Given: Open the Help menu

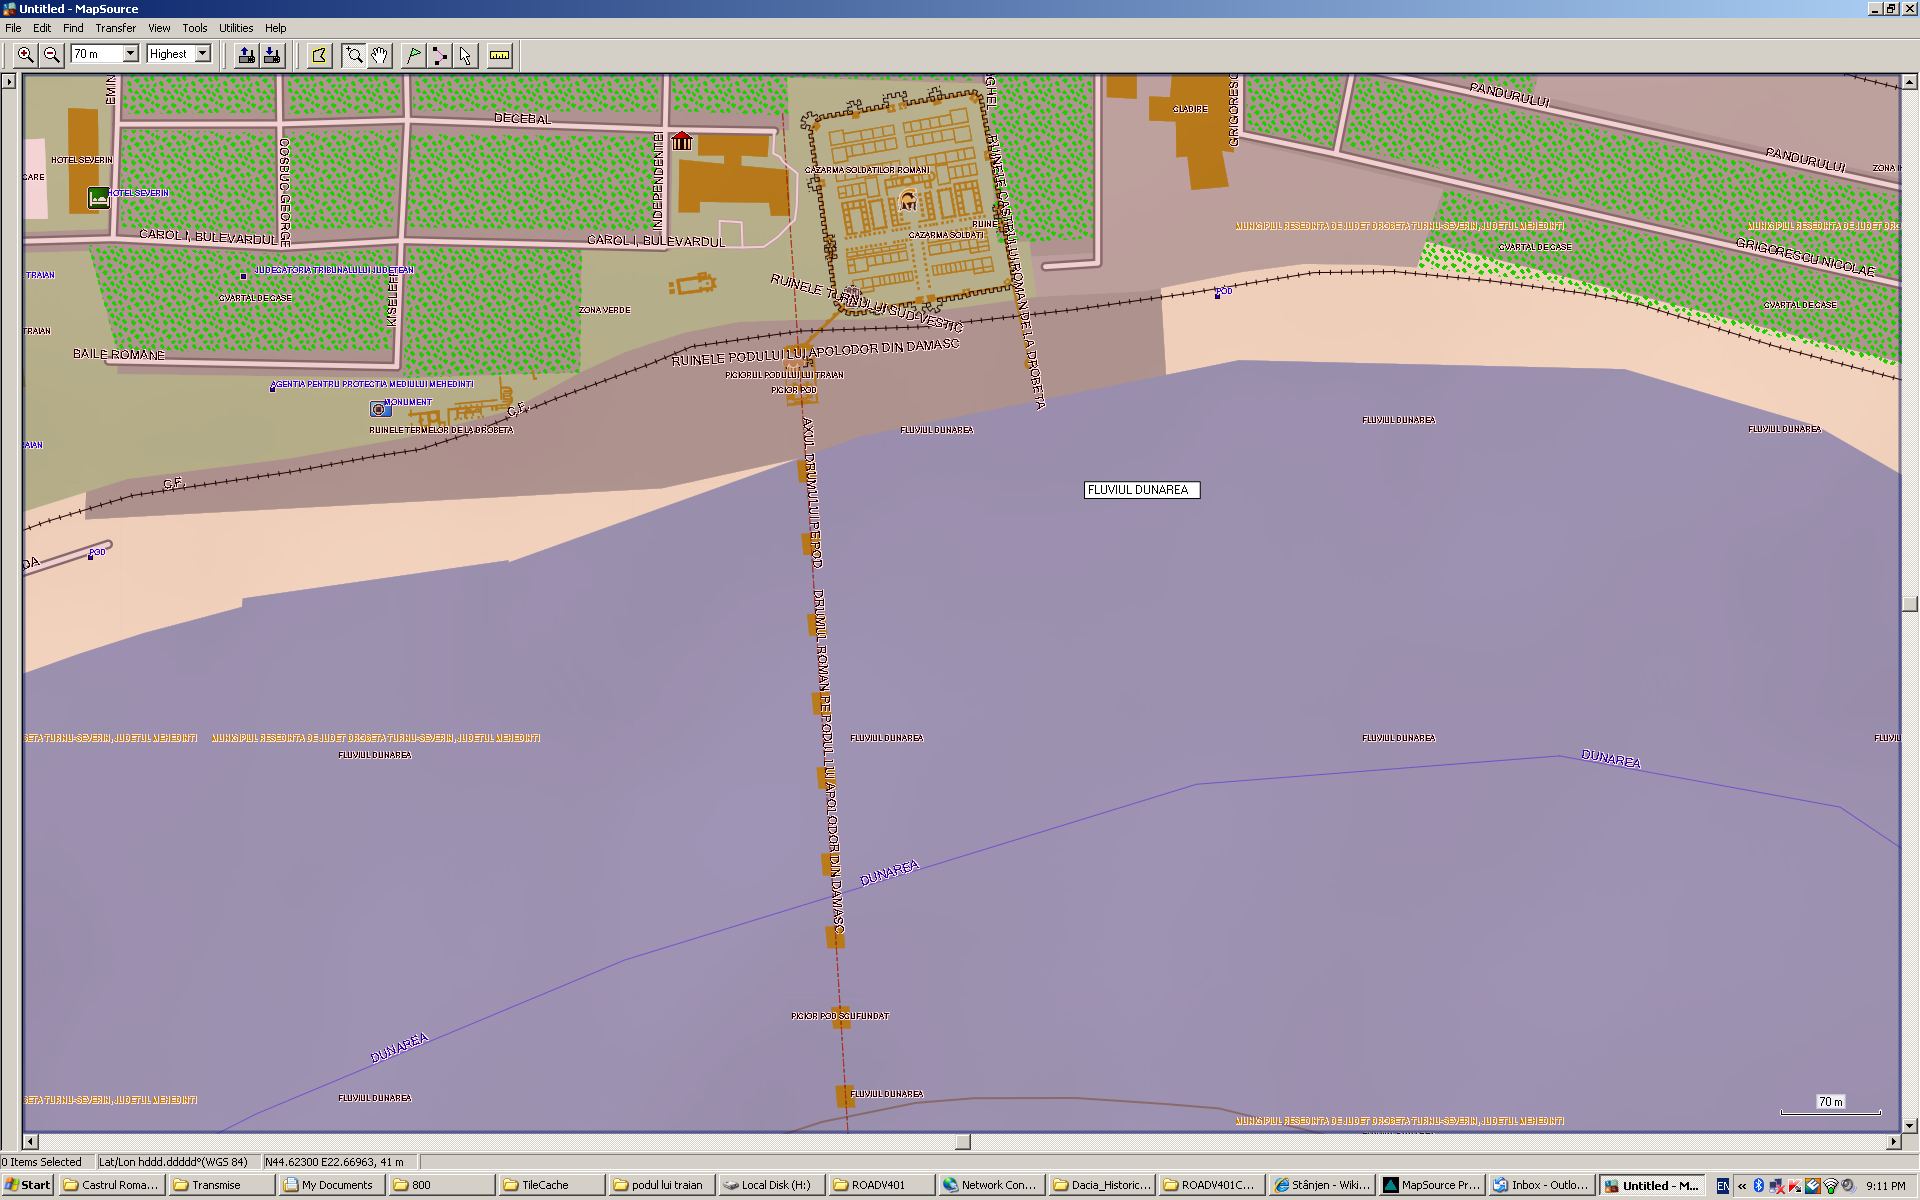Looking at the screenshot, I should coord(275,28).
